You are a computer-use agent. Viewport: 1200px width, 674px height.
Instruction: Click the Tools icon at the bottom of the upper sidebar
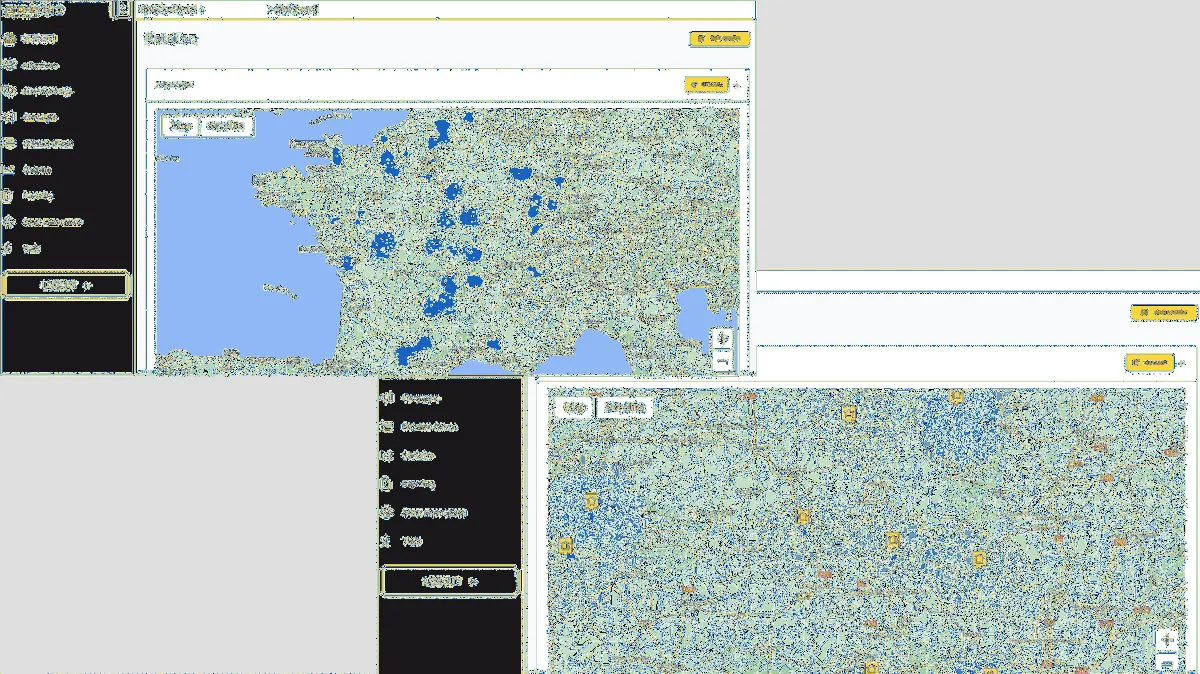[x=9, y=248]
